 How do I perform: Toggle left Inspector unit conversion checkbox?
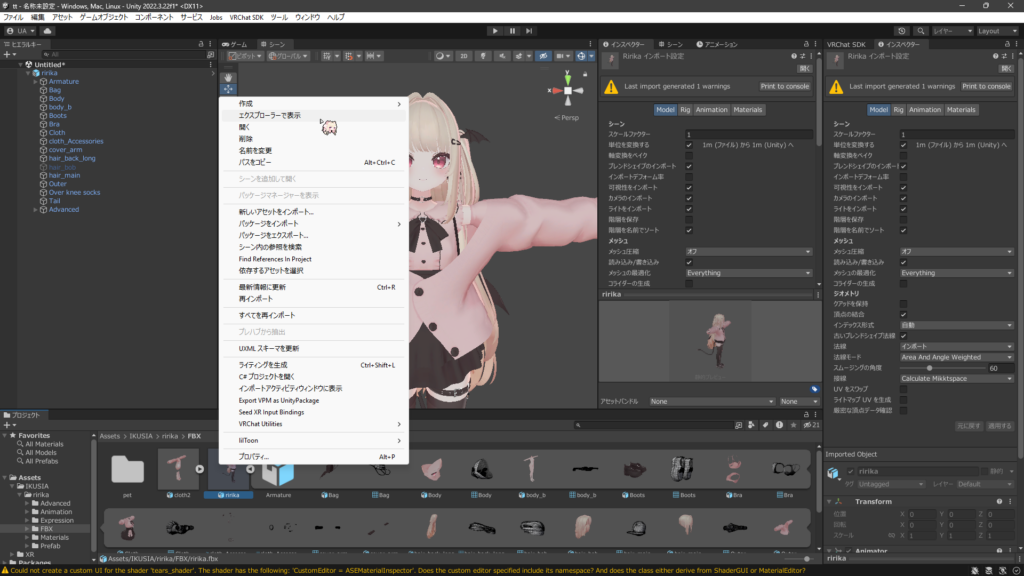click(689, 145)
